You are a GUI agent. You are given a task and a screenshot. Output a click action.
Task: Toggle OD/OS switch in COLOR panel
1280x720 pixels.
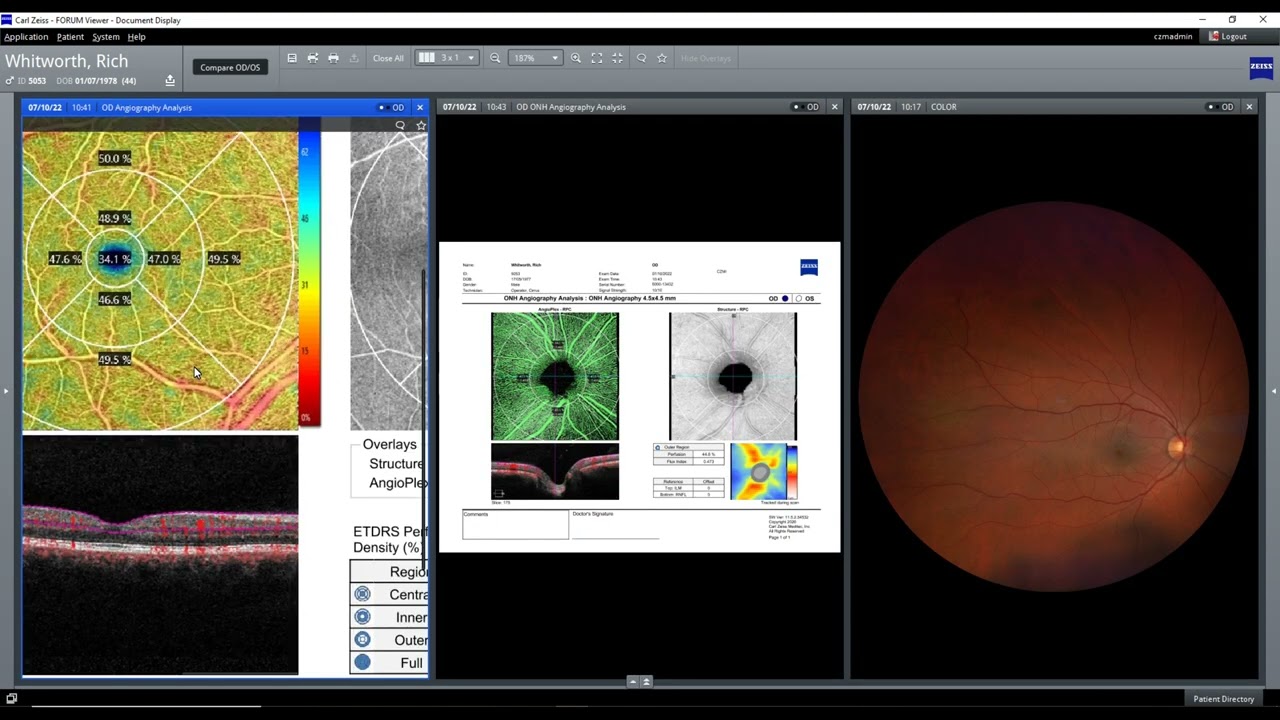(x=1221, y=107)
